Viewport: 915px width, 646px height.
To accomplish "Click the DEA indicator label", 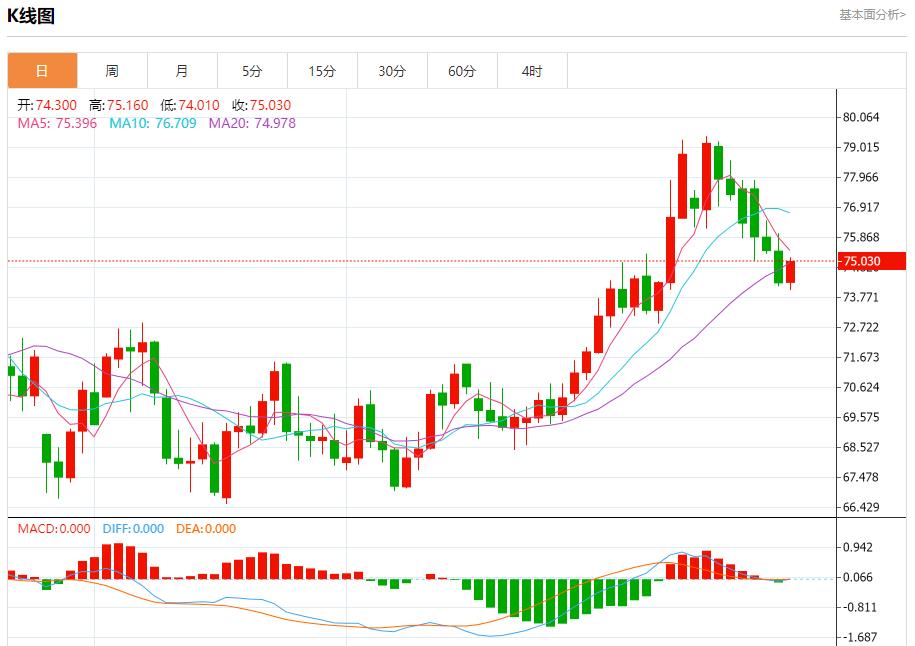I will pyautogui.click(x=206, y=529).
